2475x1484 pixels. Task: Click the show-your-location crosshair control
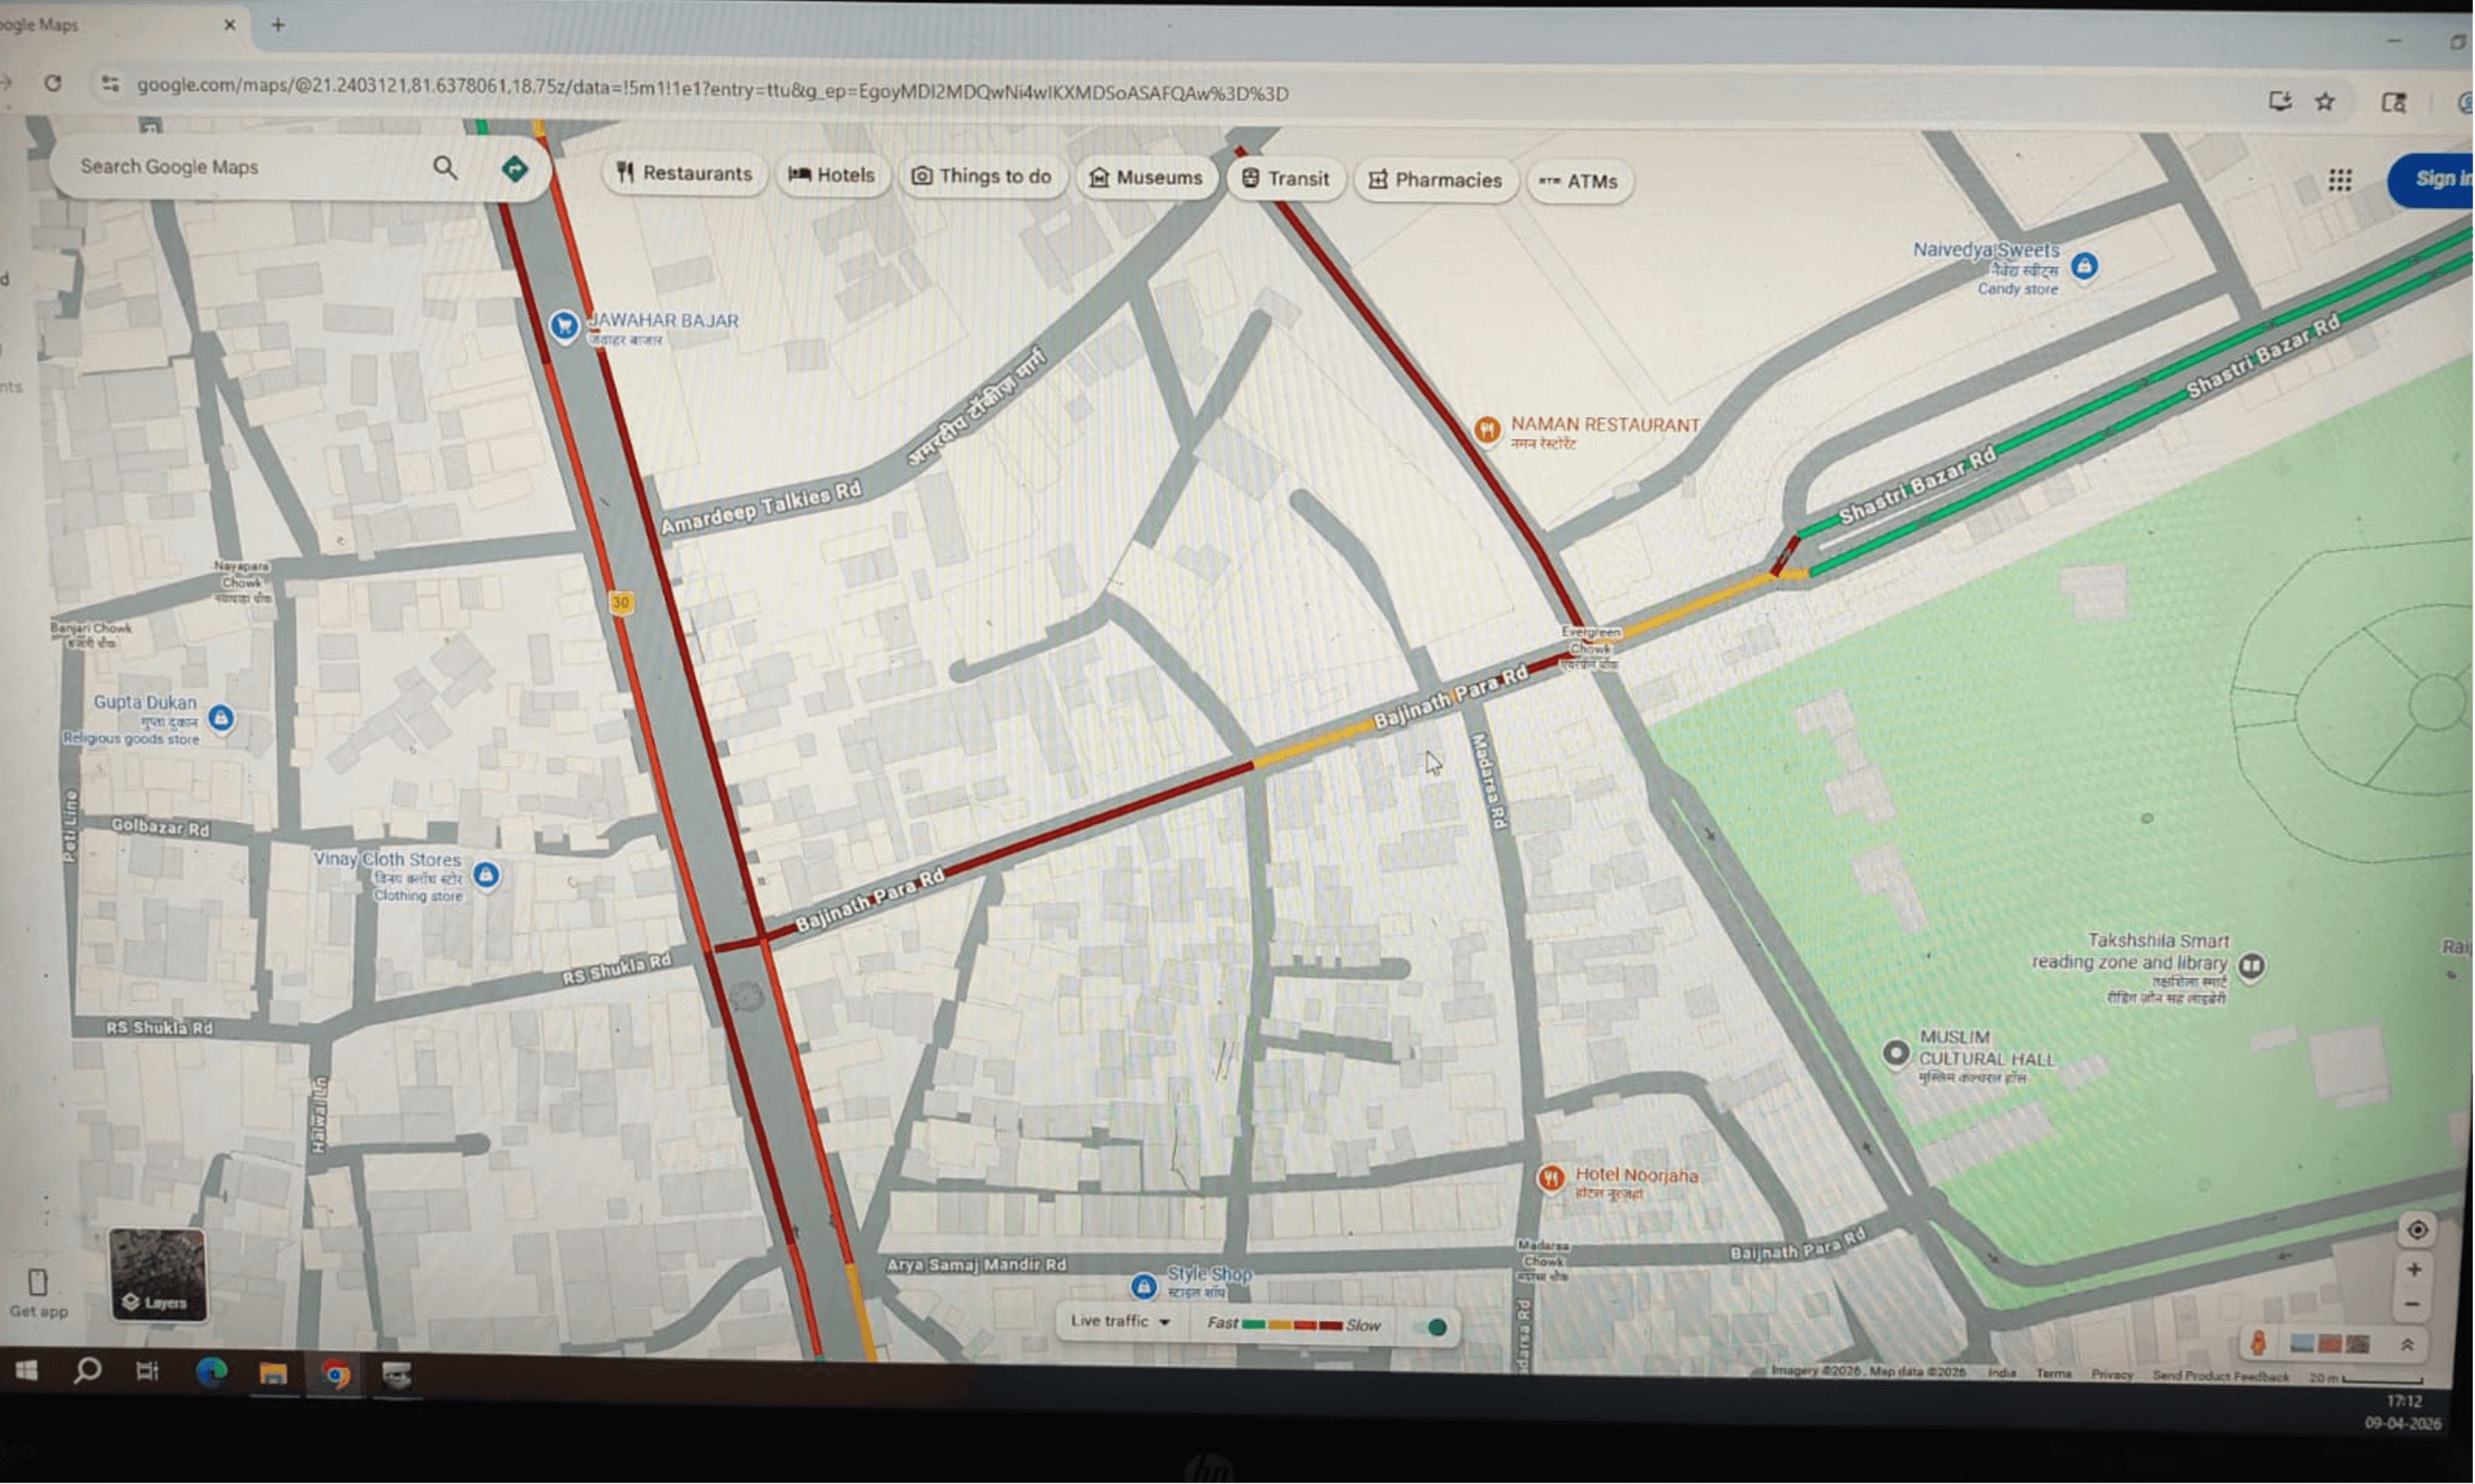click(2417, 1229)
